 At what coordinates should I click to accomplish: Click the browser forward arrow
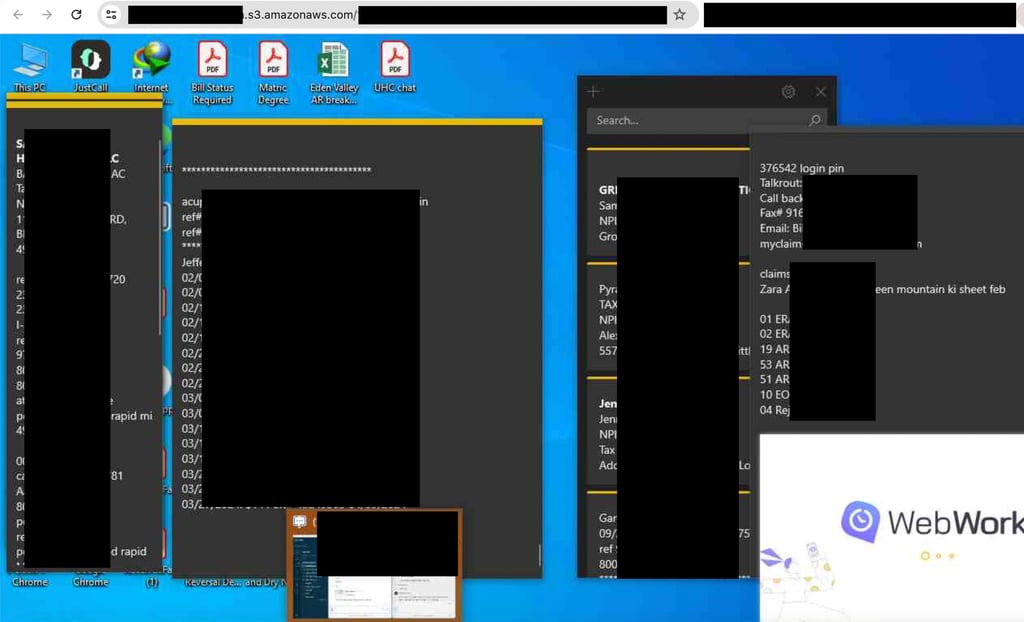click(x=47, y=14)
